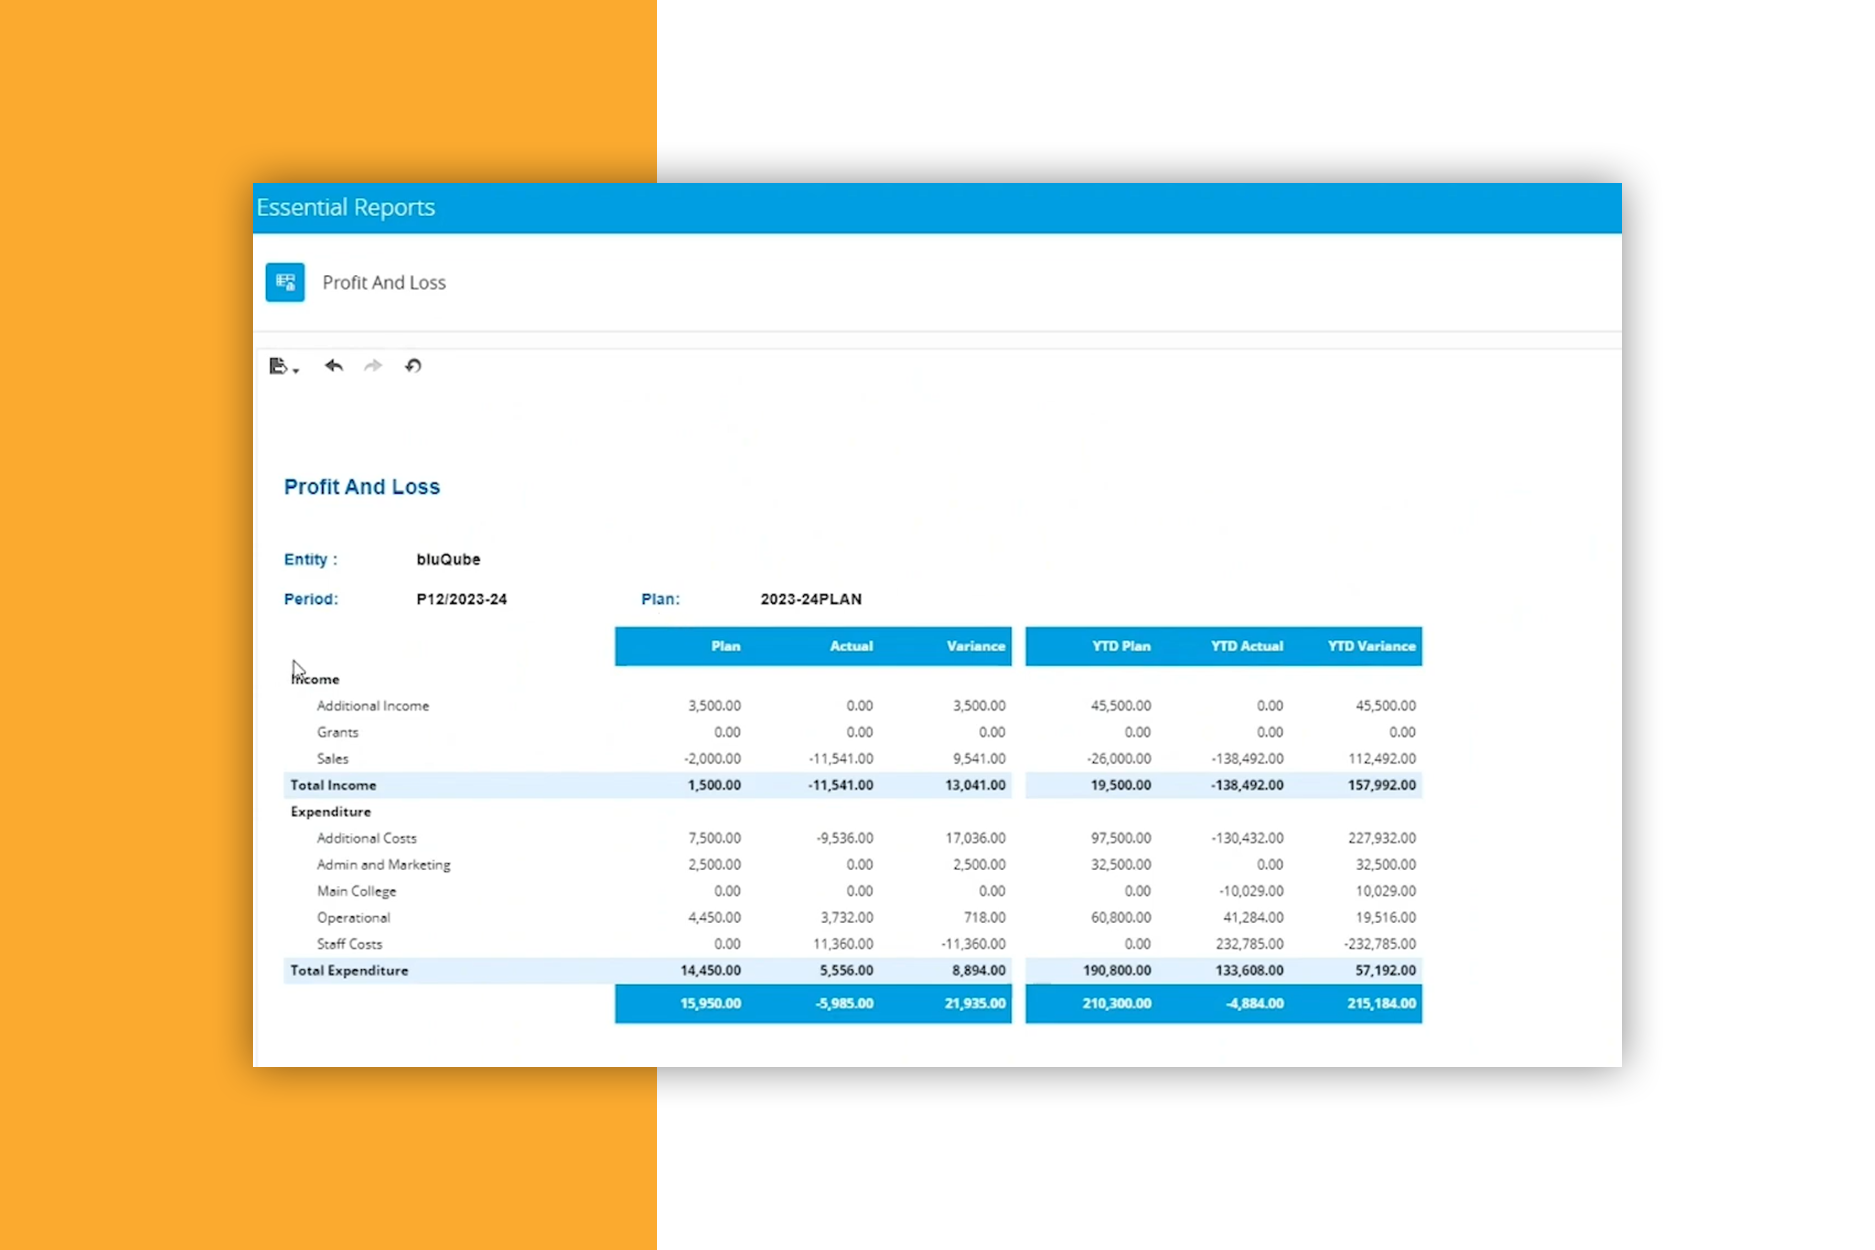Click the Expenditure section heading
1875x1250 pixels.
(331, 812)
